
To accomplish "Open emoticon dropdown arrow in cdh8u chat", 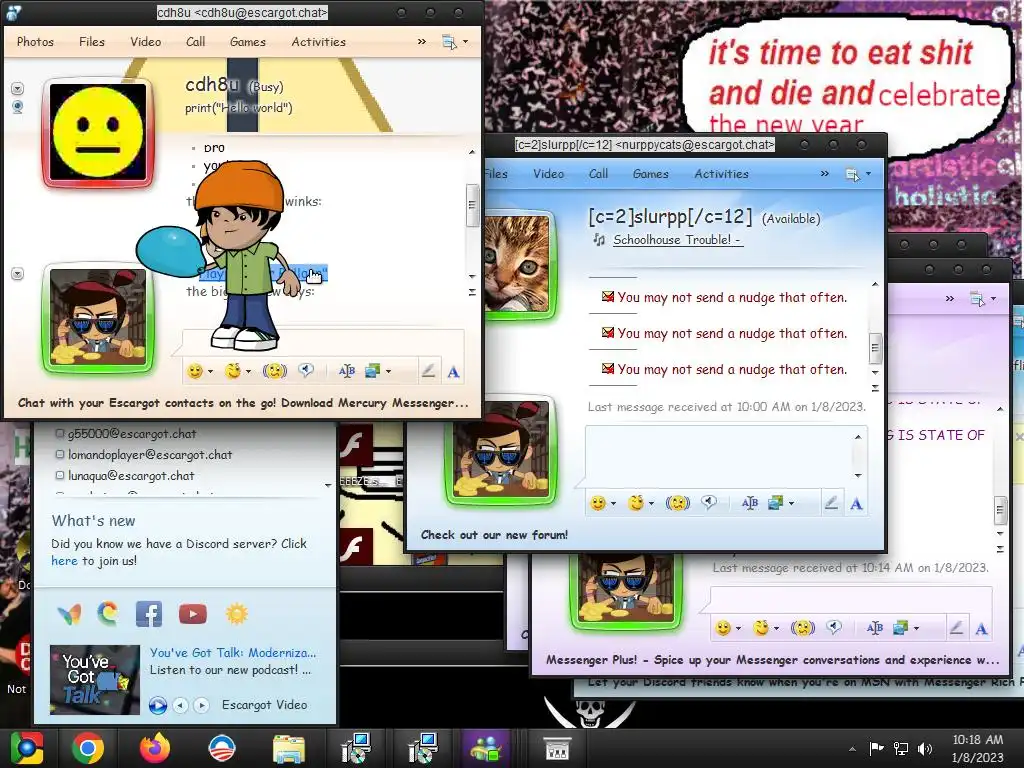I will [x=210, y=372].
